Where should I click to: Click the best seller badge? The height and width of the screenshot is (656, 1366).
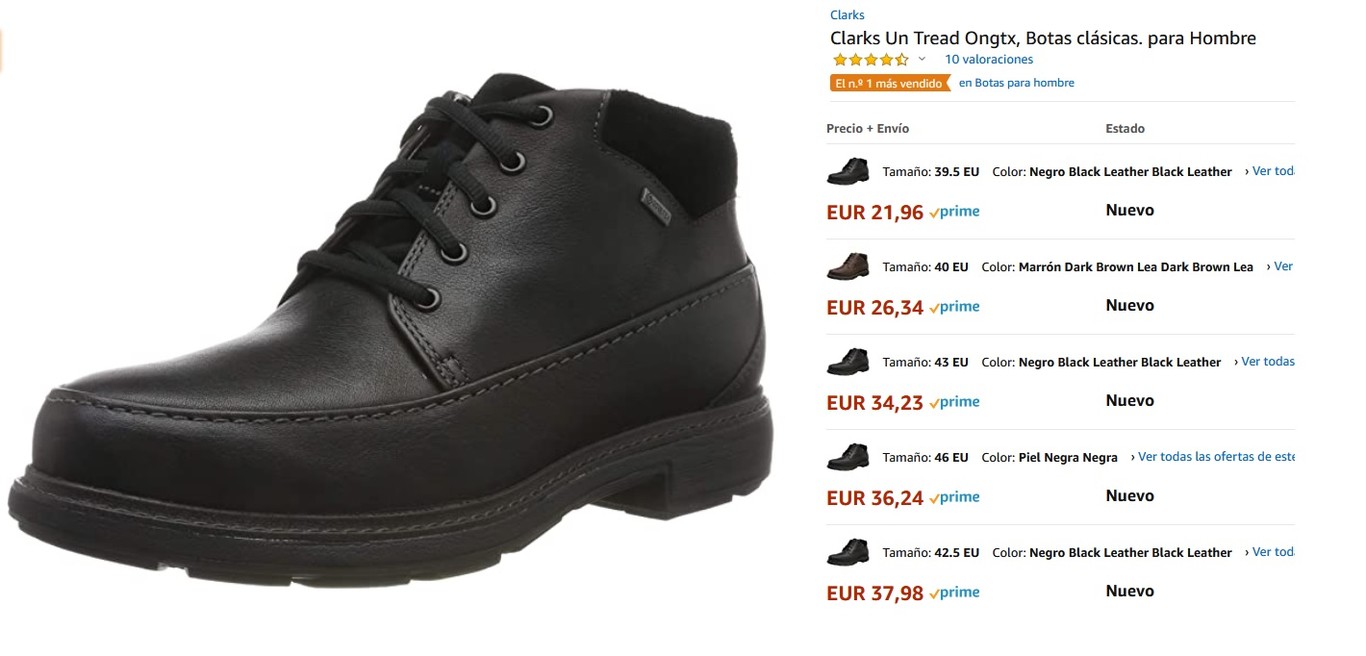(889, 83)
